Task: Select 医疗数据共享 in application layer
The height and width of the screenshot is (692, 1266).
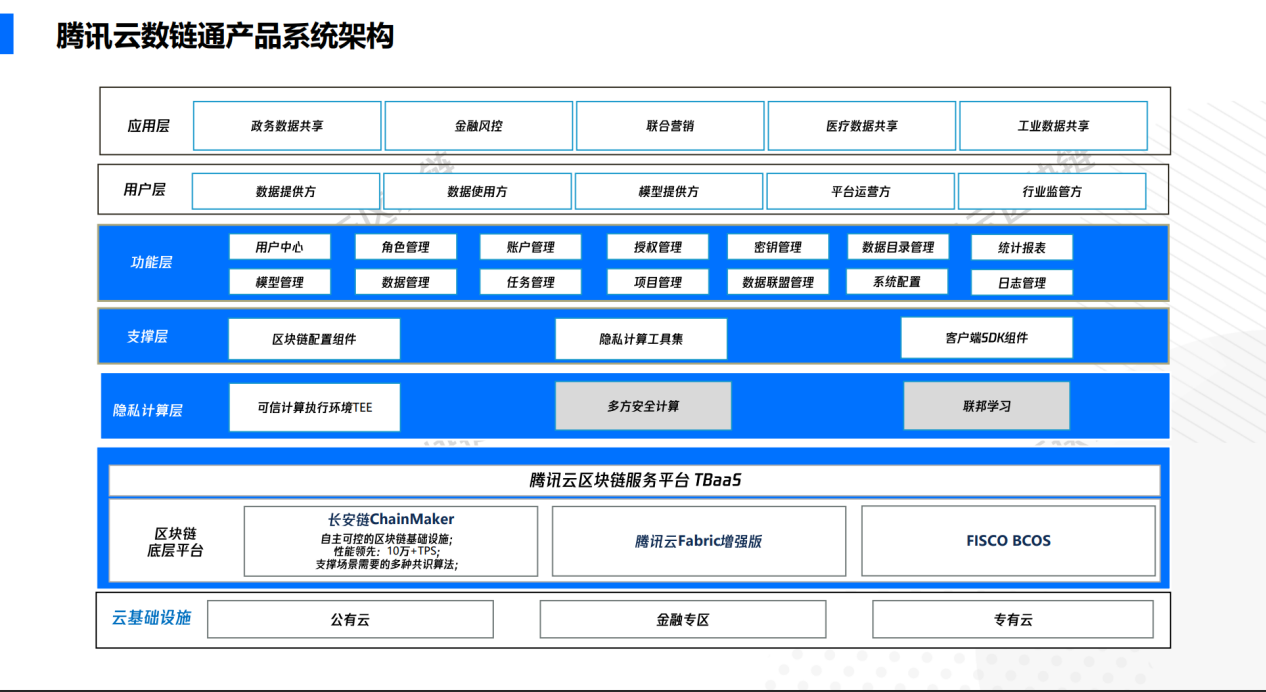Action: click(862, 126)
